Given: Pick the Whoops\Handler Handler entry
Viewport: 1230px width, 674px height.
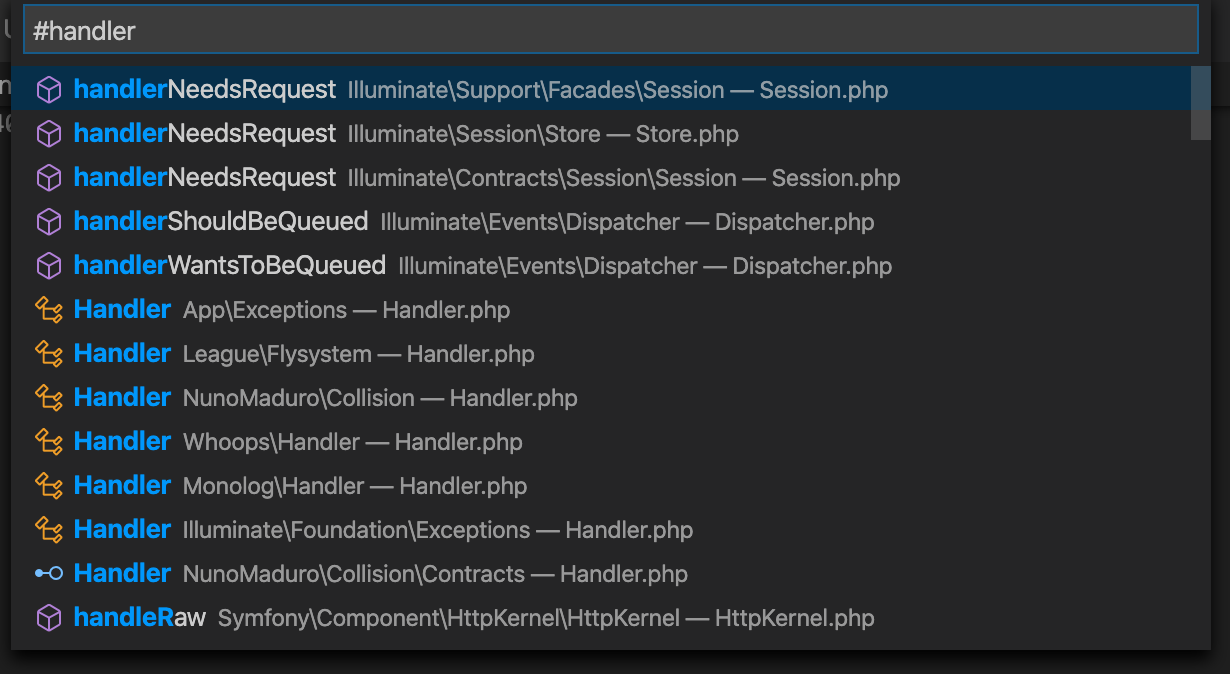Looking at the screenshot, I should tap(601, 442).
